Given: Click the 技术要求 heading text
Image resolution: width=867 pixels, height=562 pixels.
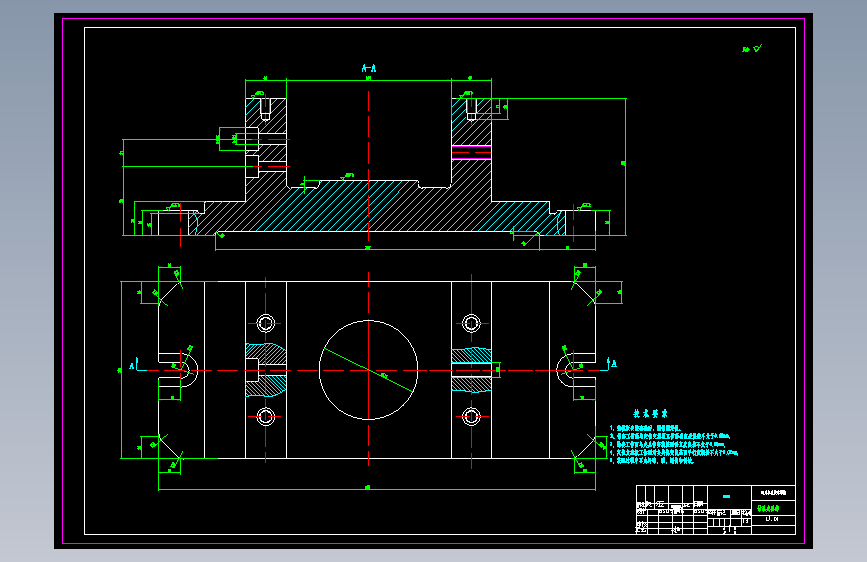Looking at the screenshot, I should point(650,413).
